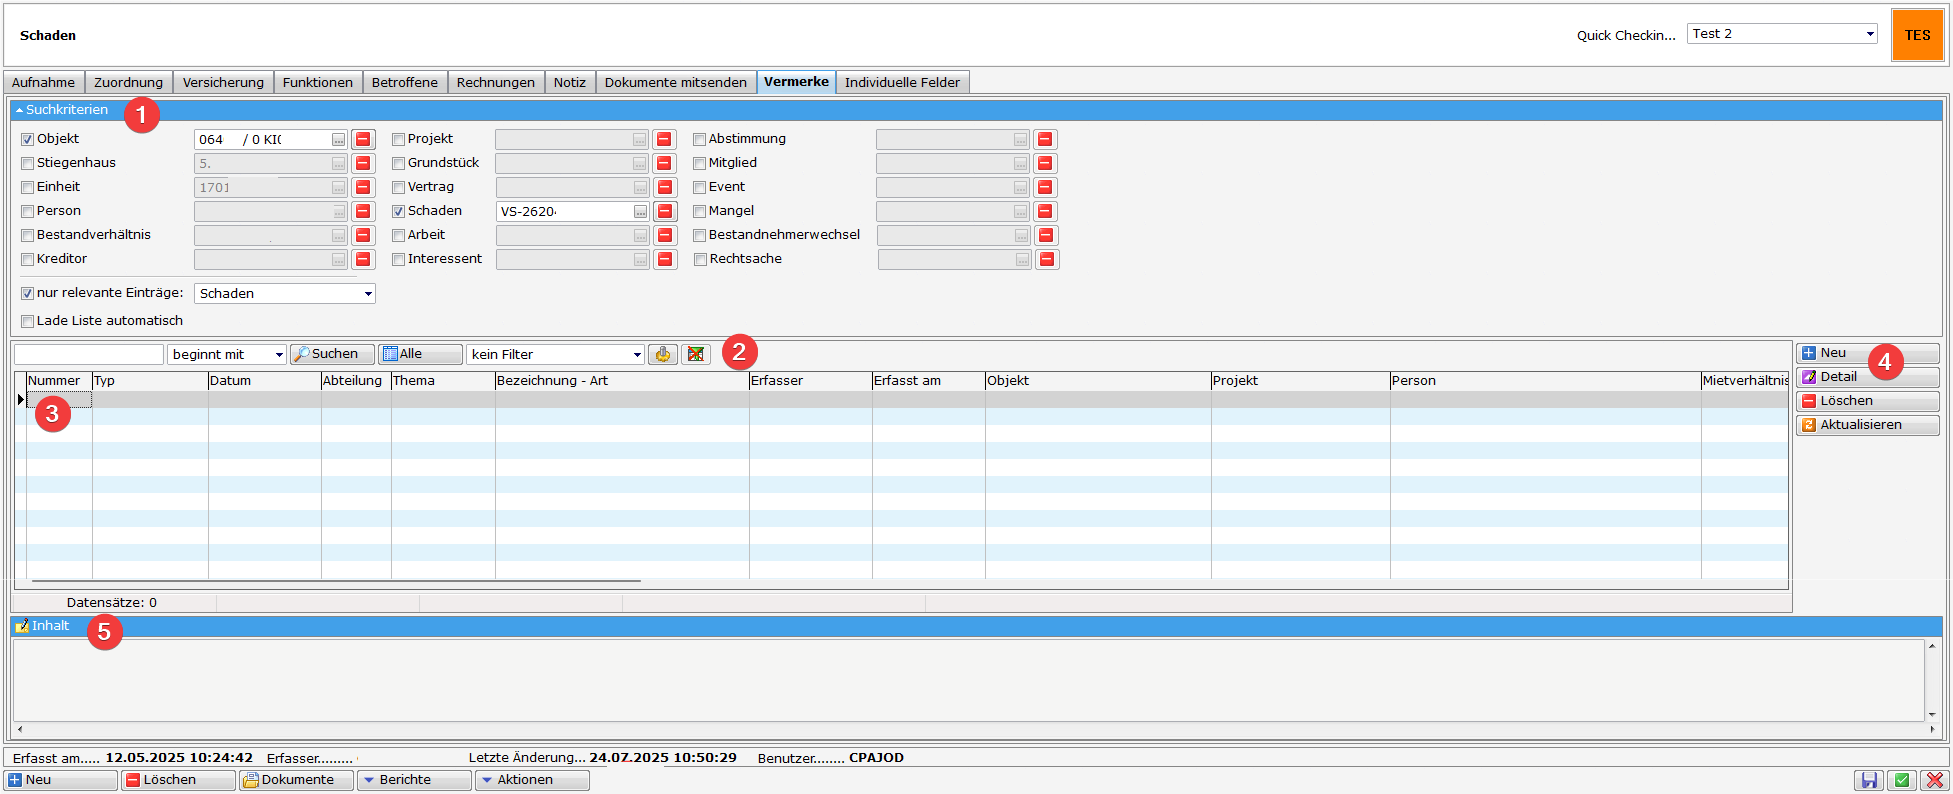Click the save floppy disk icon
This screenshot has width=1953, height=794.
(1867, 780)
